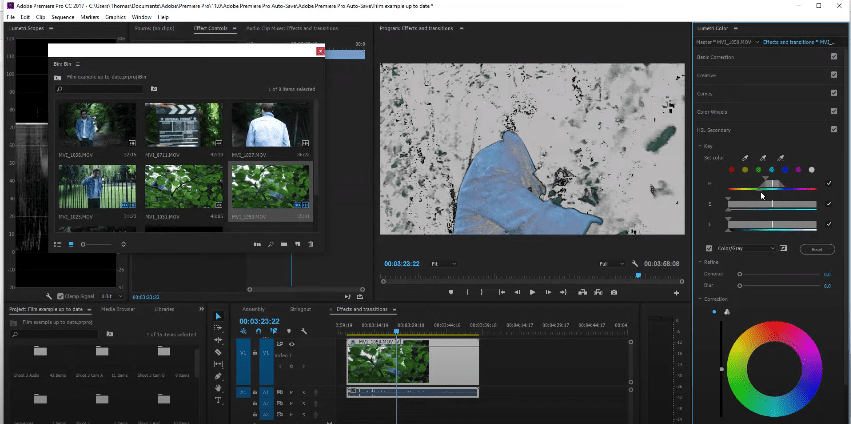Open the Program monitor button editor (plus)
Image resolution: width=851 pixels, height=424 pixels.
pos(677,293)
